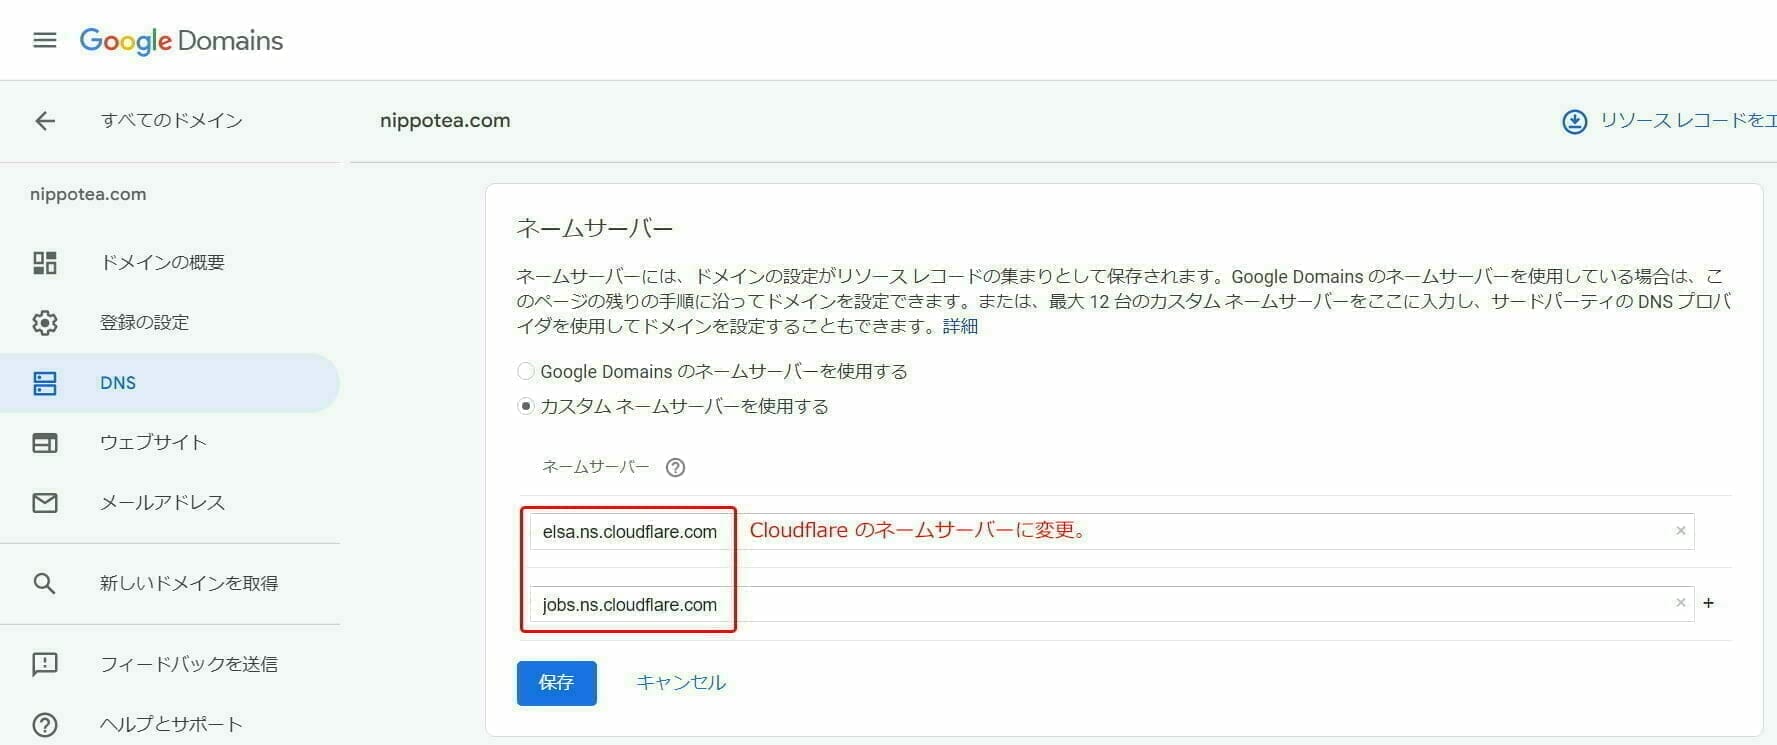The height and width of the screenshot is (745, 1777).
Task: Click the elsa.ns.cloudflare.com input field
Action: pos(1112,531)
